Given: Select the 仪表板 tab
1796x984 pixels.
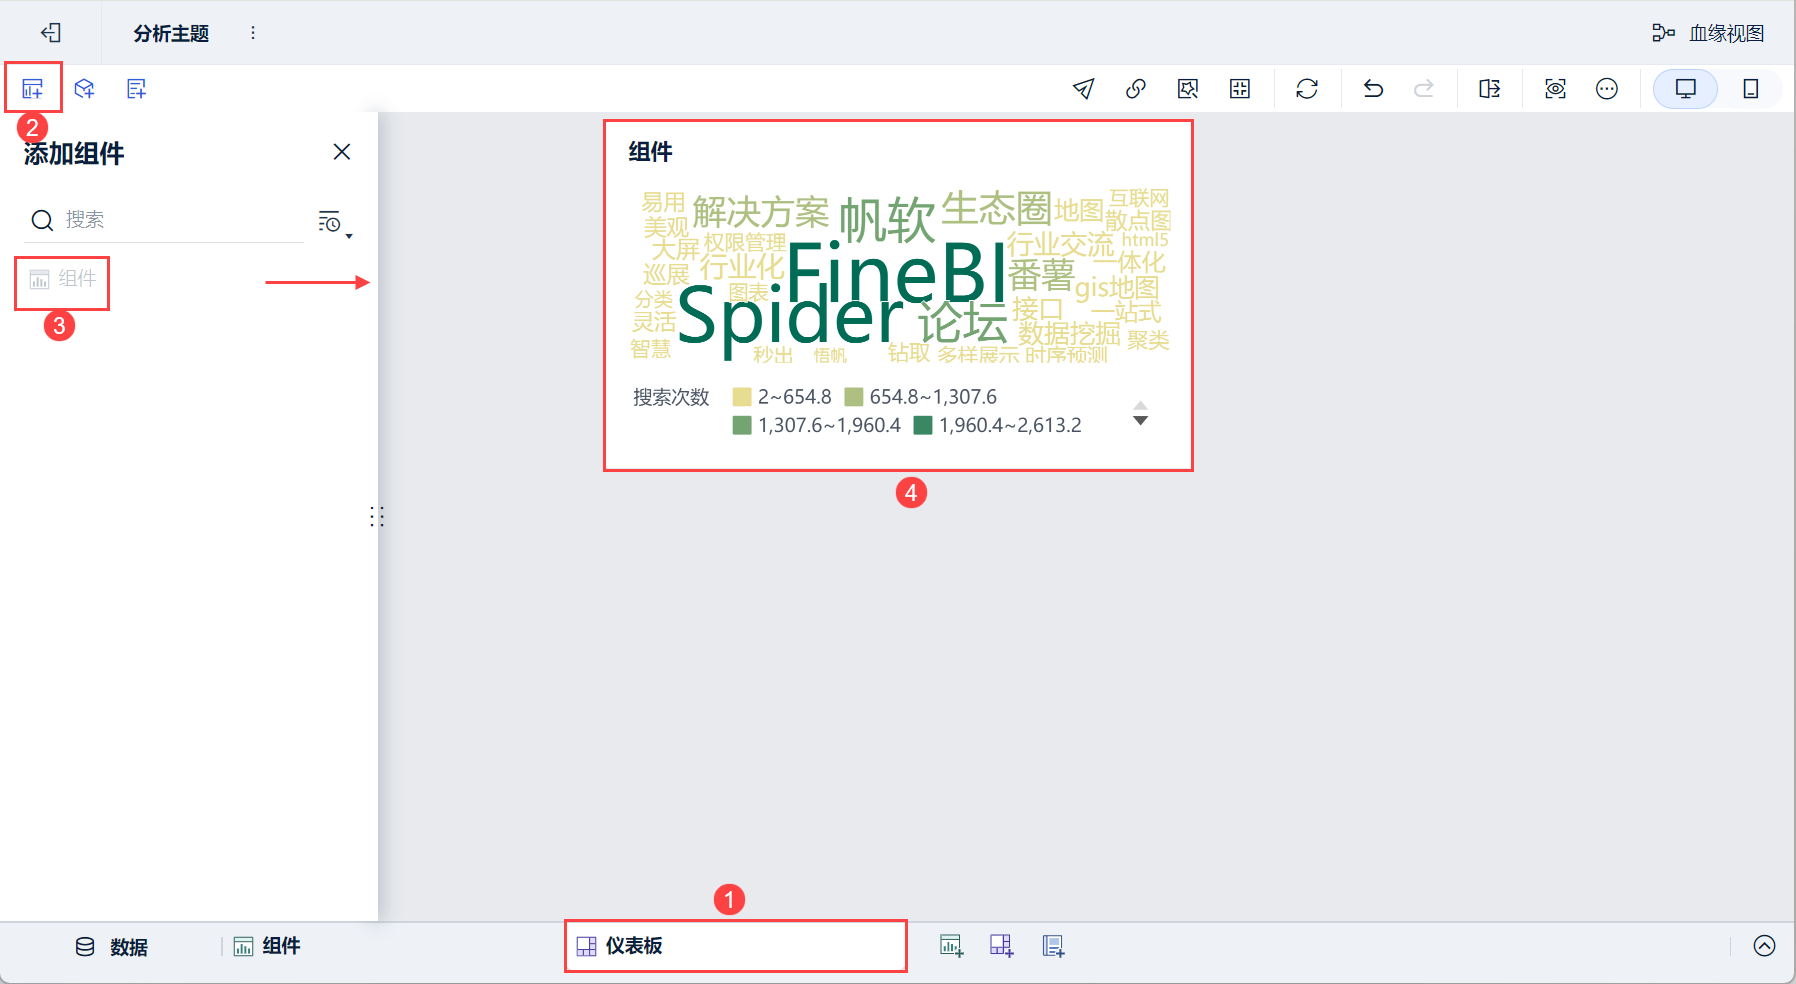Looking at the screenshot, I should 735,946.
